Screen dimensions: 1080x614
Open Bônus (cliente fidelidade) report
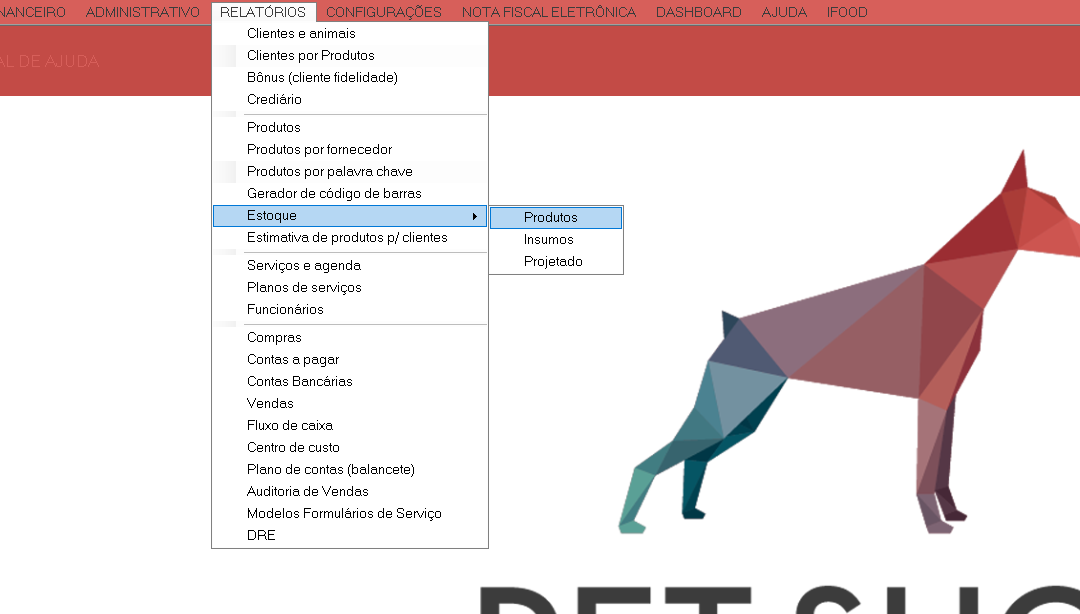coord(350,77)
